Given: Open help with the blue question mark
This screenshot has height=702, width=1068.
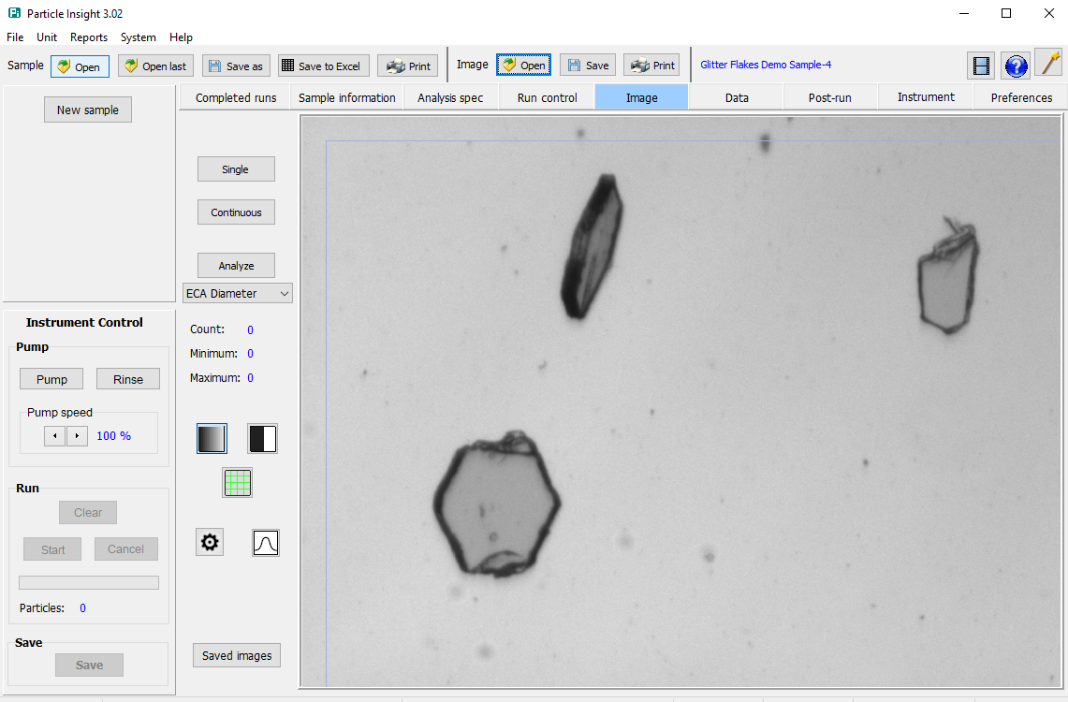Looking at the screenshot, I should (x=1015, y=66).
